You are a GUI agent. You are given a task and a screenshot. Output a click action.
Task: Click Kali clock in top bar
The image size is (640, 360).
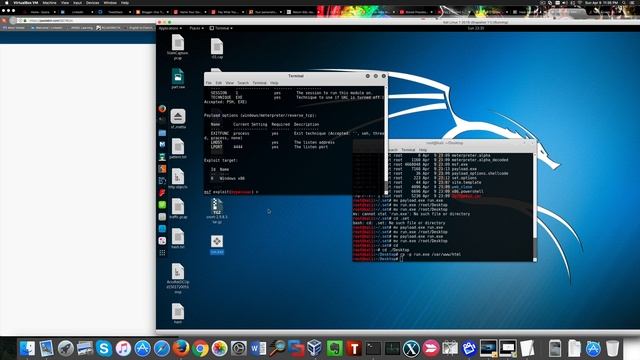click(476, 28)
